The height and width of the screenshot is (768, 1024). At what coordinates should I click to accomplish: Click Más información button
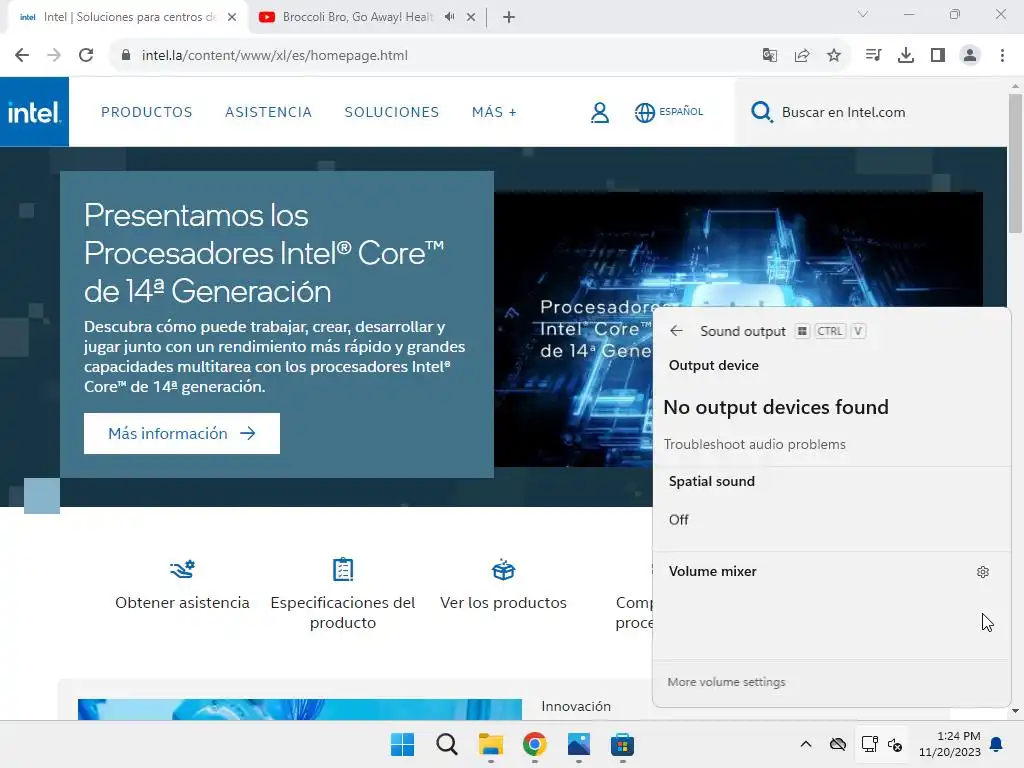182,433
